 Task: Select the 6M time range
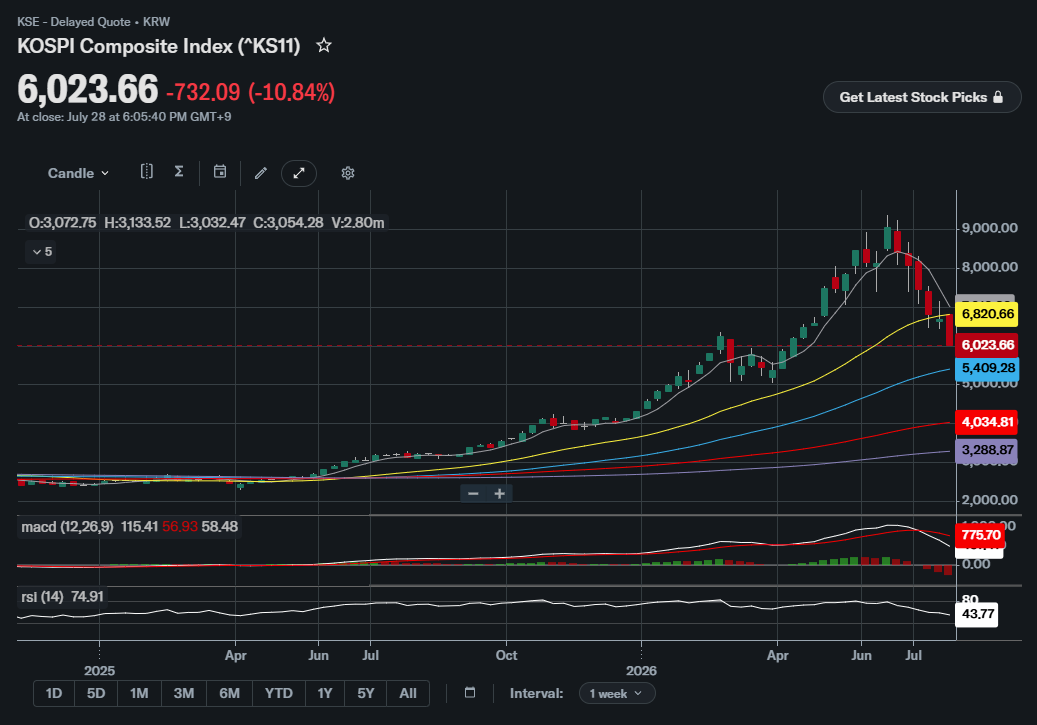[x=229, y=693]
